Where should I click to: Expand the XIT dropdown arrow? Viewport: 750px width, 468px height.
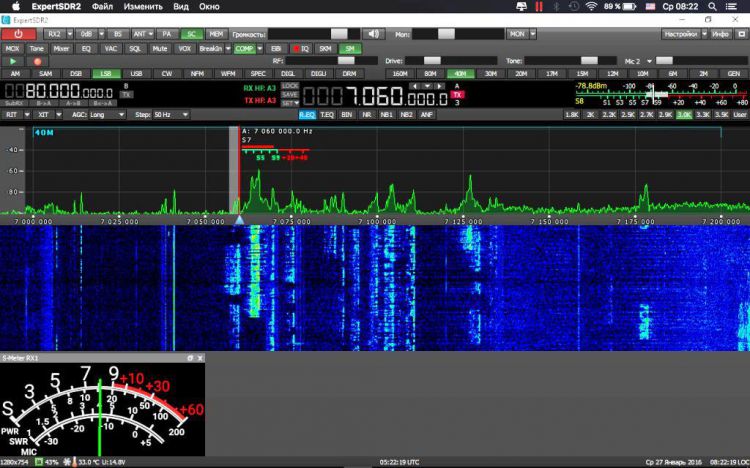pyautogui.click(x=59, y=114)
